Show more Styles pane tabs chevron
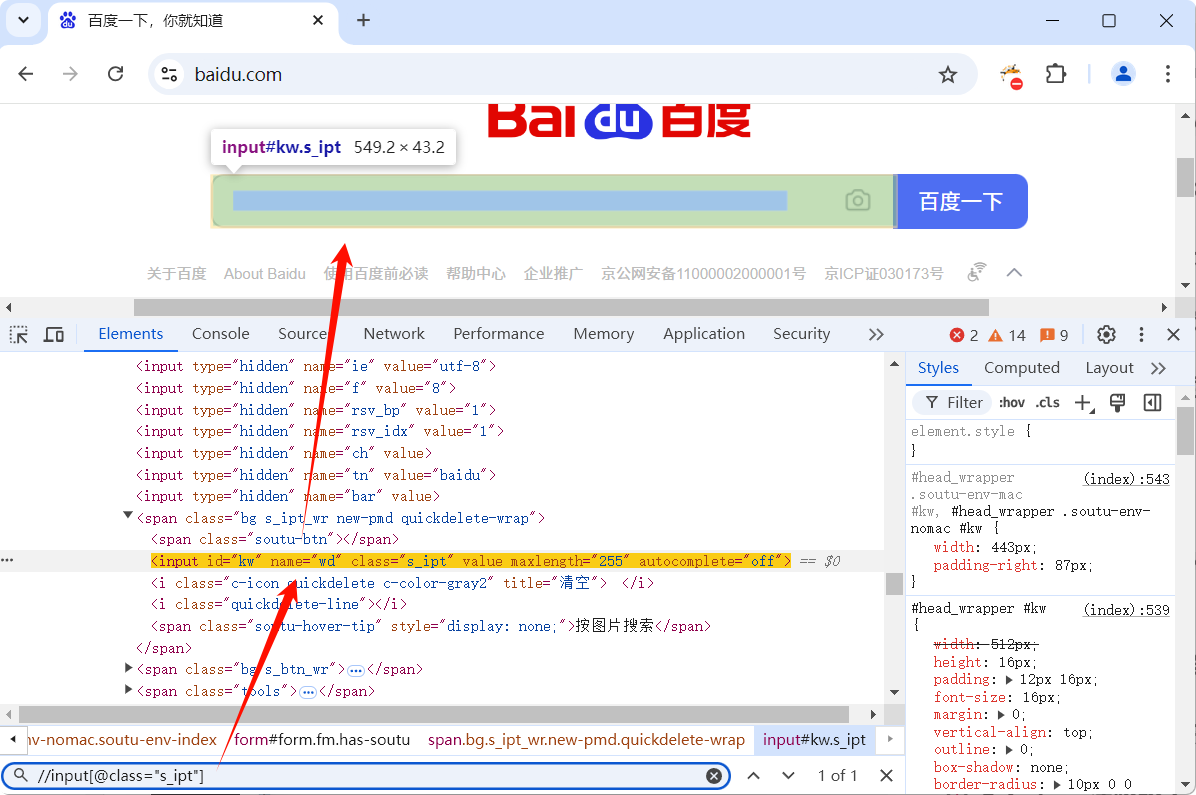 coord(1158,369)
